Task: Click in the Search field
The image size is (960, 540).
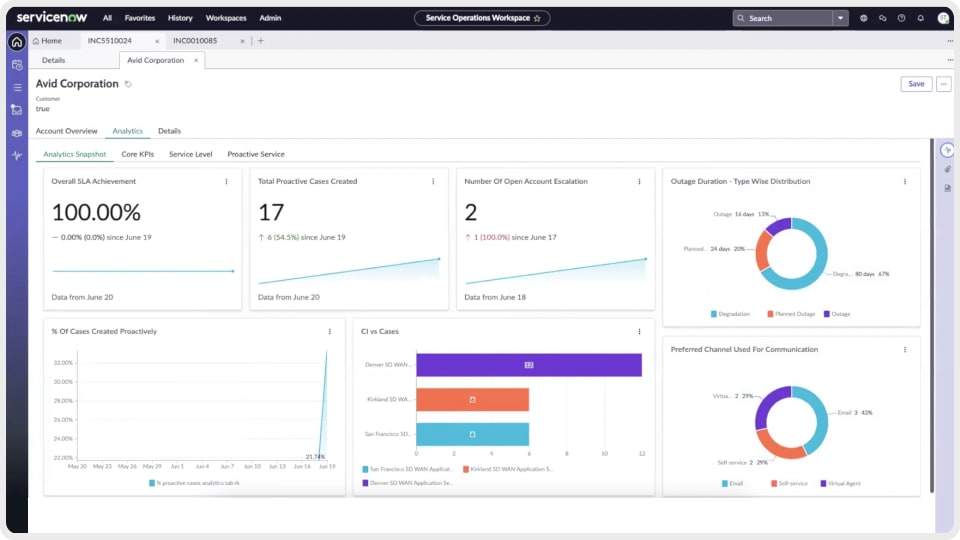Action: coord(783,18)
